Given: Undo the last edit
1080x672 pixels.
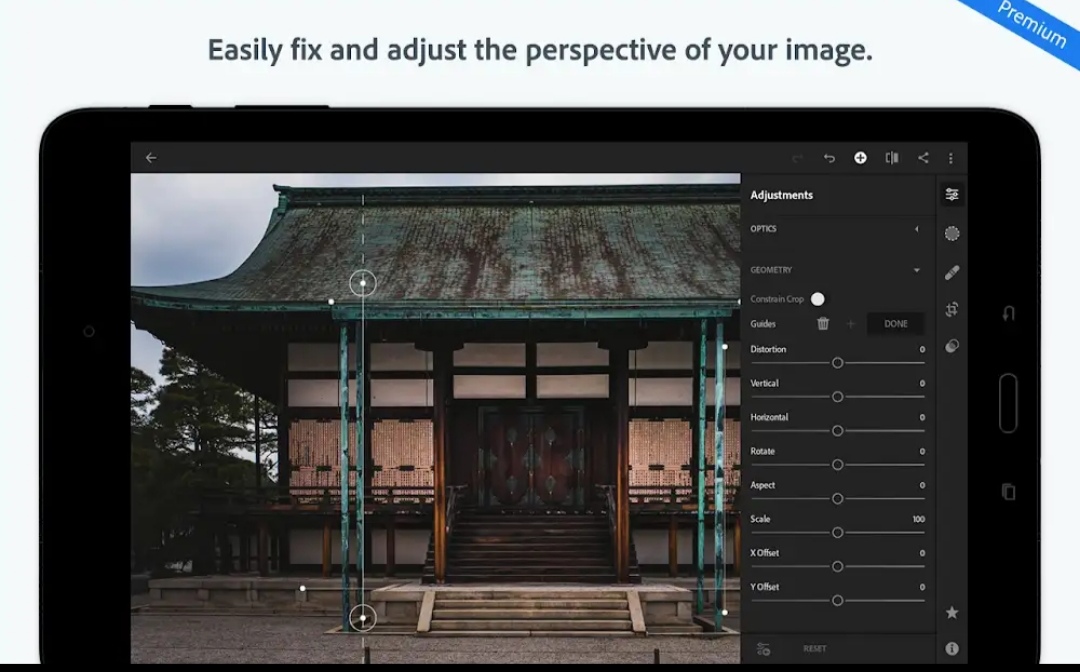Looking at the screenshot, I should point(829,158).
